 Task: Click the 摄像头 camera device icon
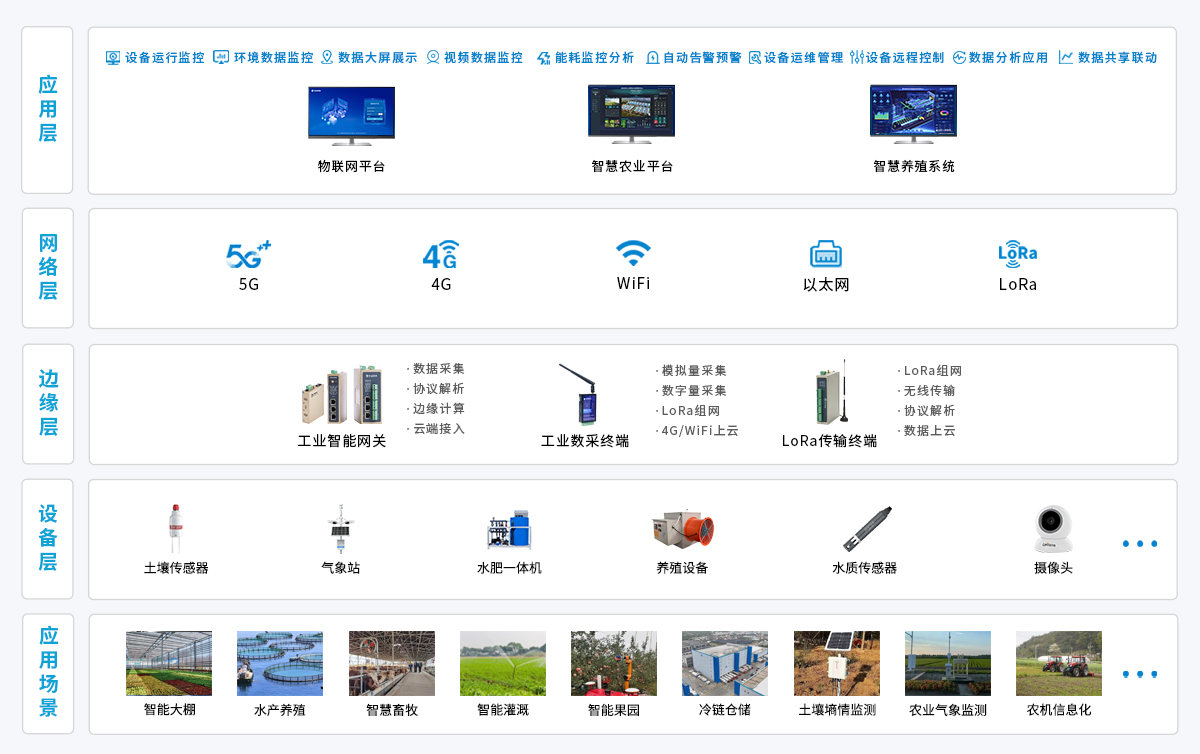(x=1053, y=529)
